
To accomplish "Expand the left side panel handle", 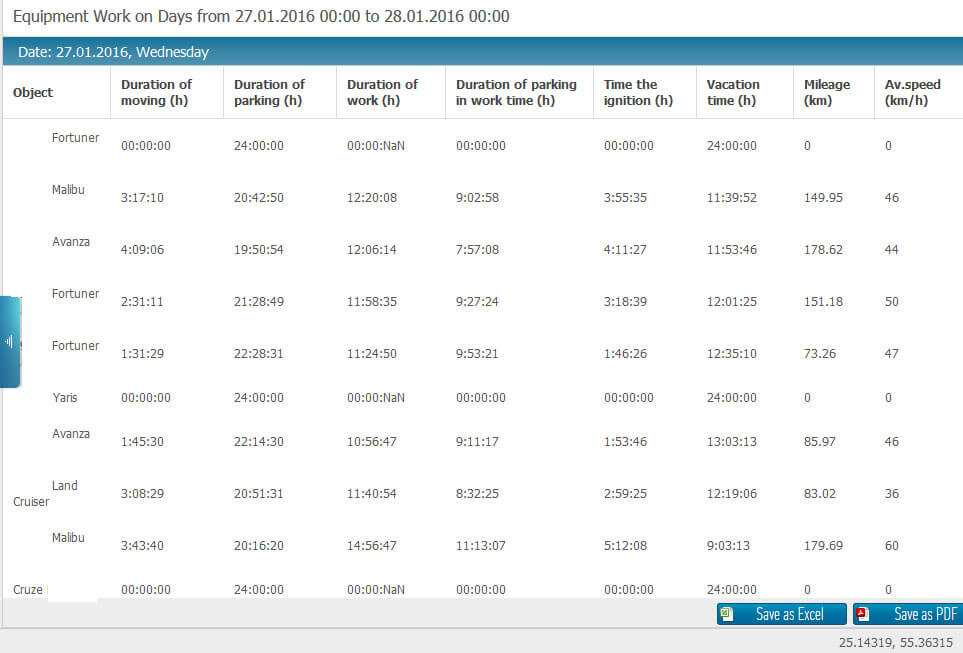I will pos(10,342).
